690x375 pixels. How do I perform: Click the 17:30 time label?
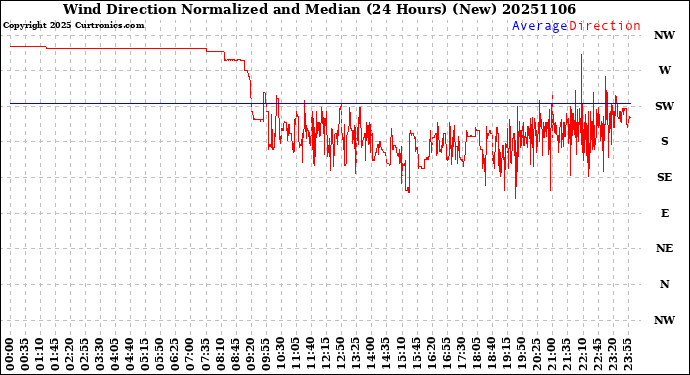pyautogui.click(x=461, y=355)
